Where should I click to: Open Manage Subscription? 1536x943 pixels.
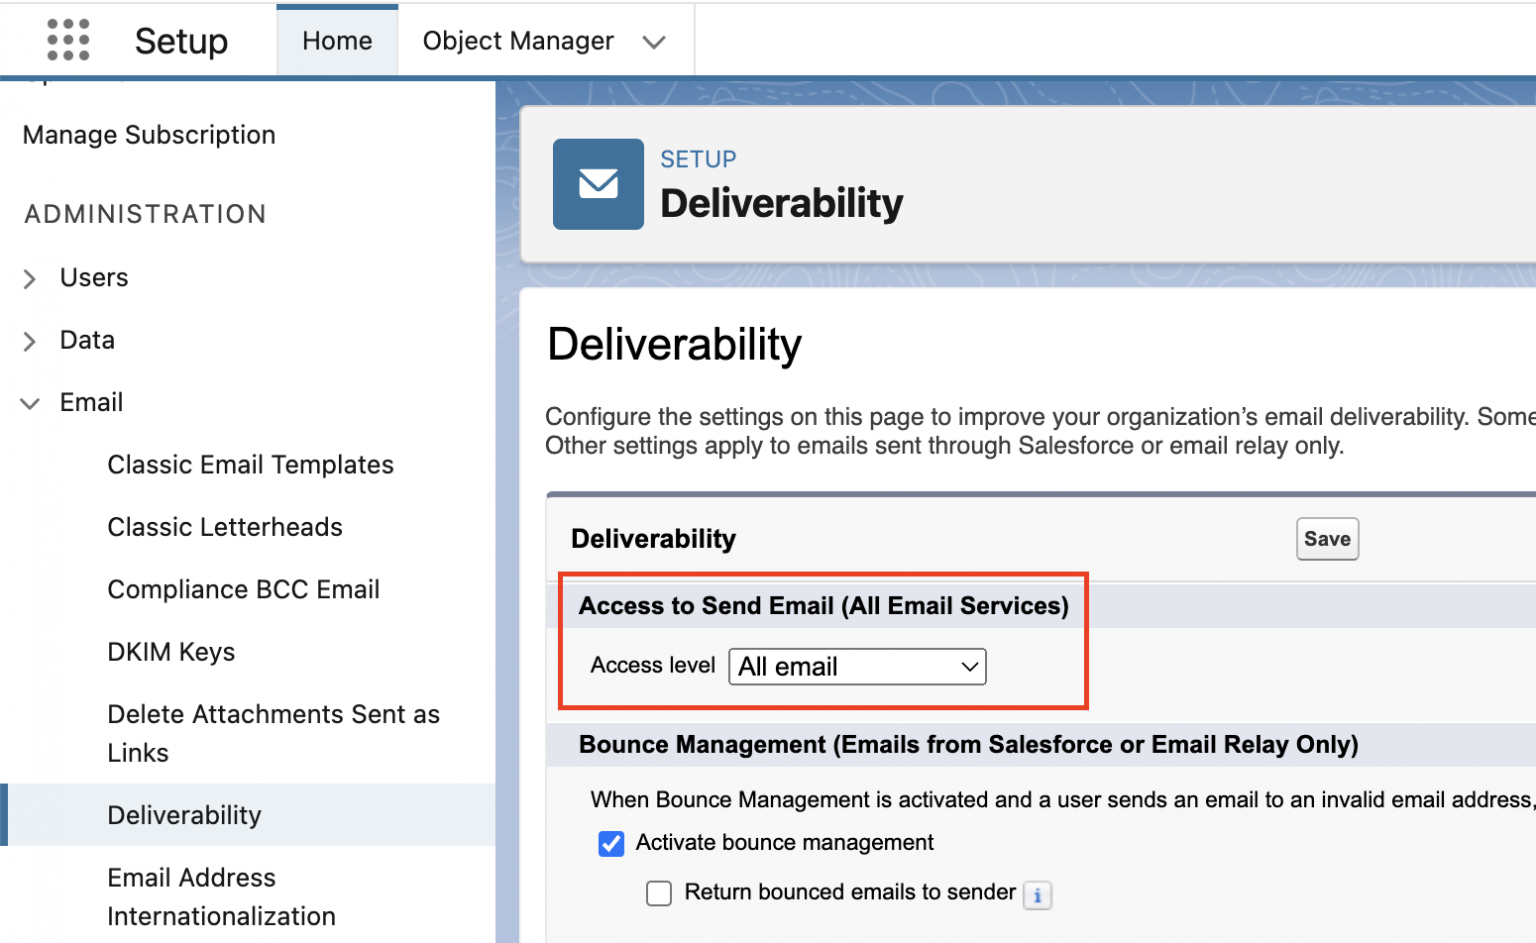[x=148, y=135]
